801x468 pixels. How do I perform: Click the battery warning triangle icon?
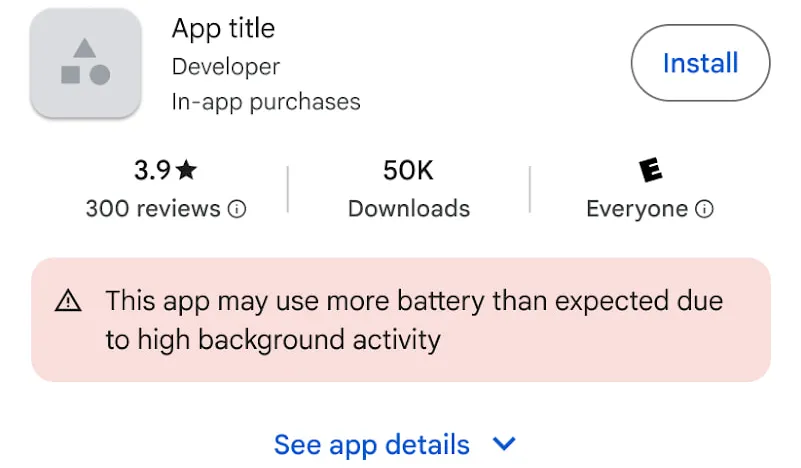(x=68, y=300)
